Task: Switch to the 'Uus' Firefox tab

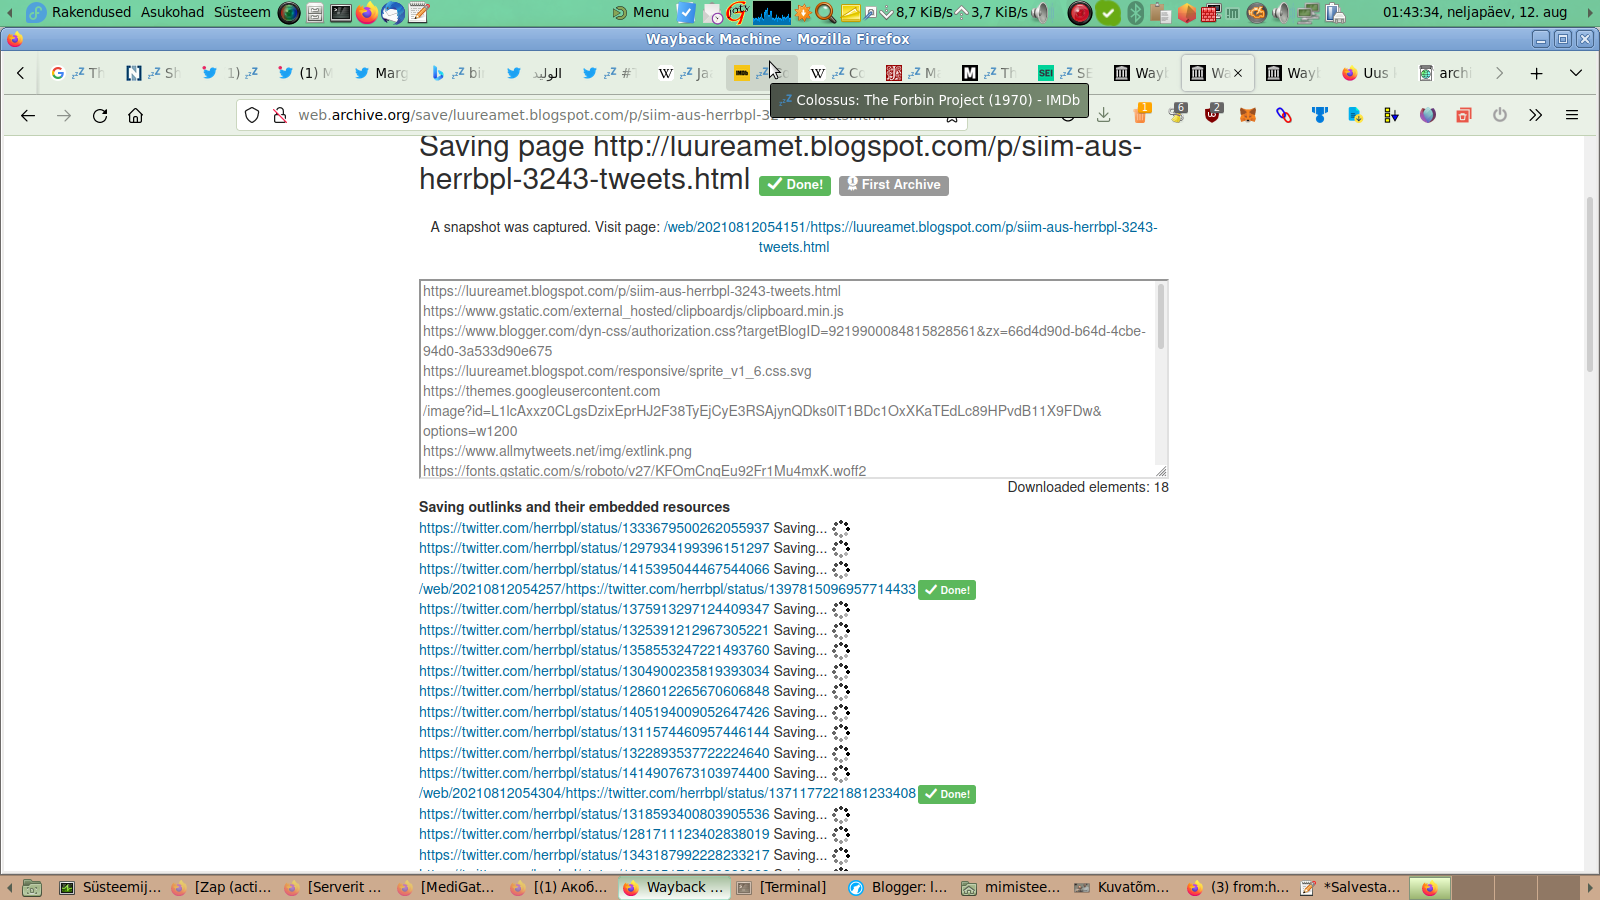Action: (x=1369, y=73)
